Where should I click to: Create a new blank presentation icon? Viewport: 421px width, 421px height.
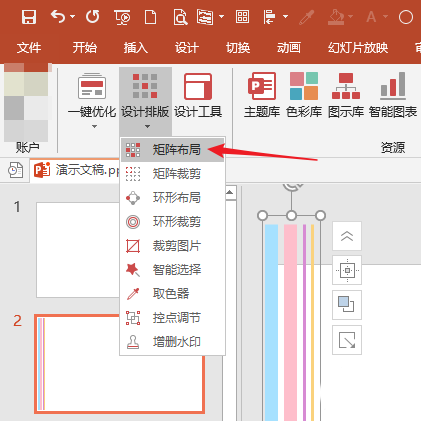(150, 17)
